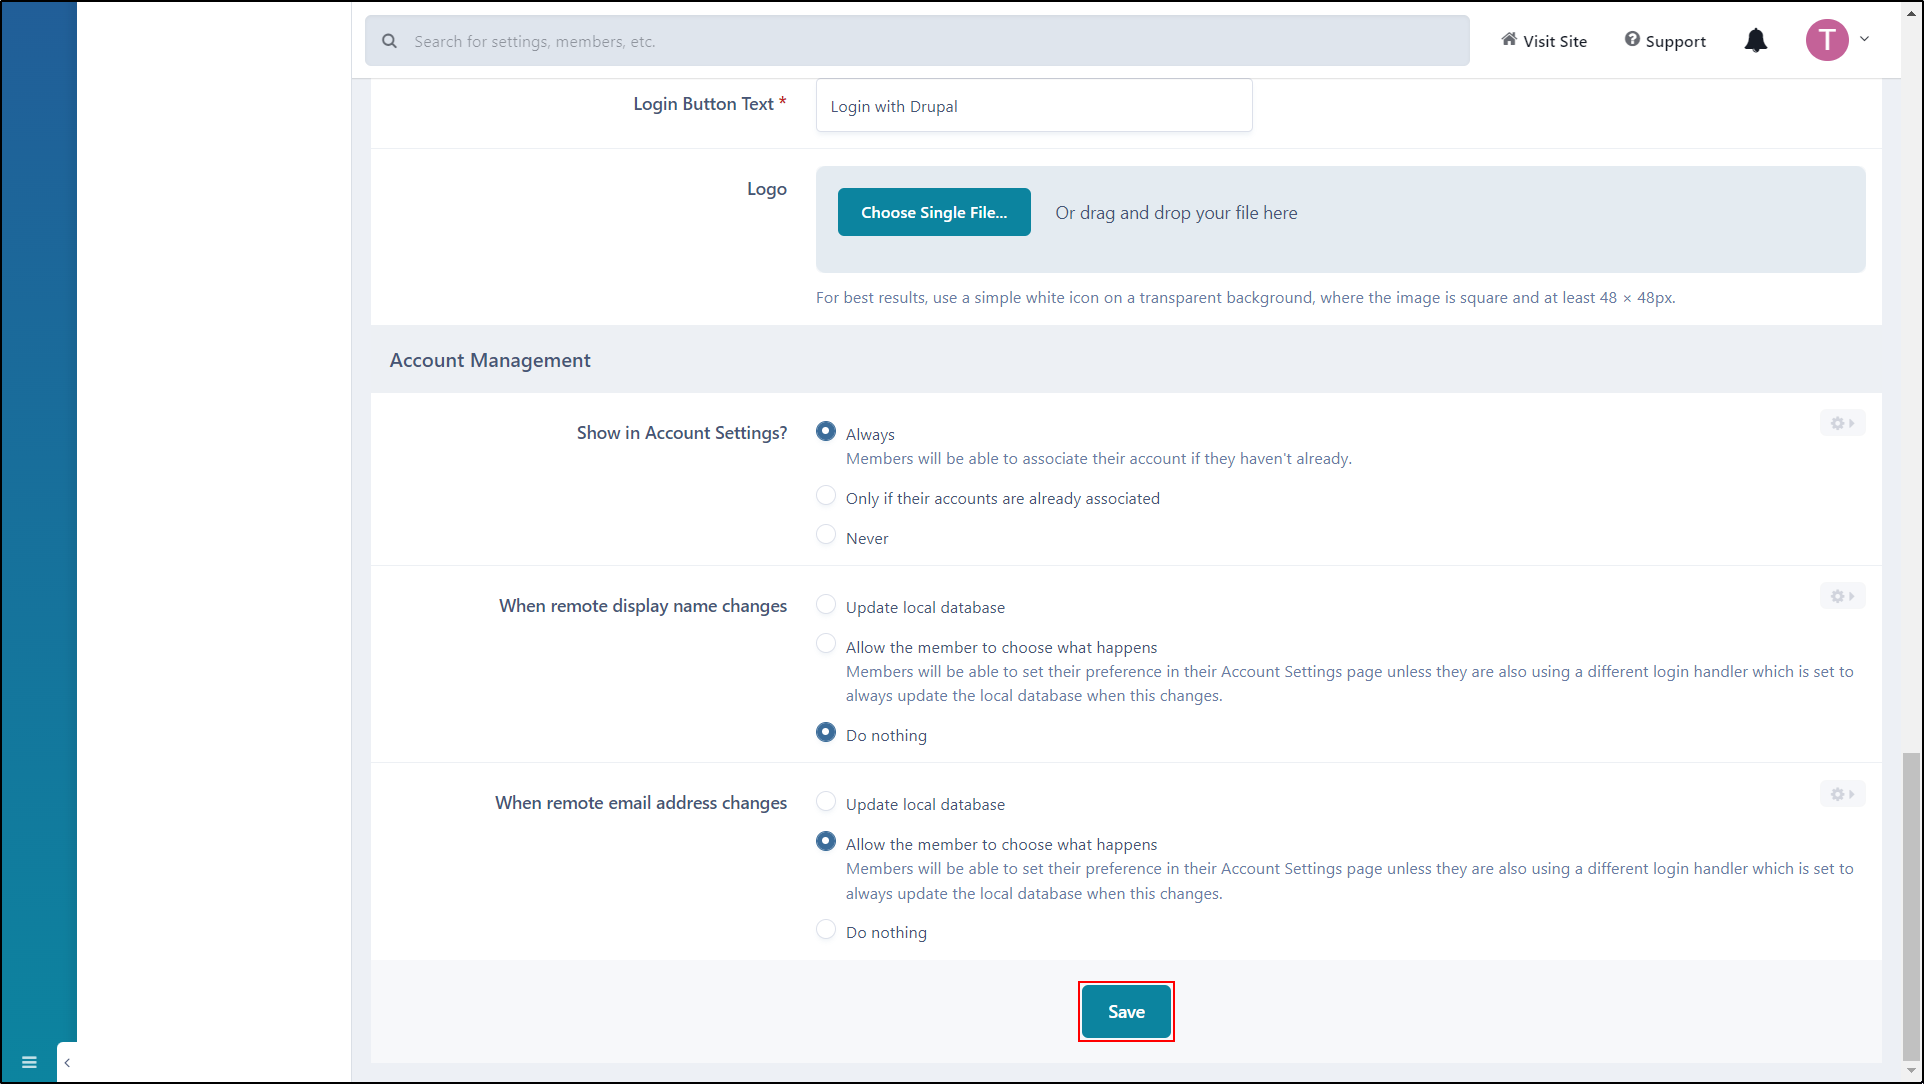Open the hamburger menu in sidebar
This screenshot has width=1924, height=1084.
(29, 1062)
